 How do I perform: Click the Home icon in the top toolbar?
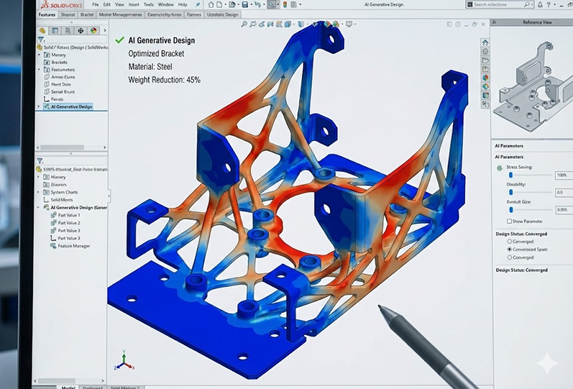211,4
